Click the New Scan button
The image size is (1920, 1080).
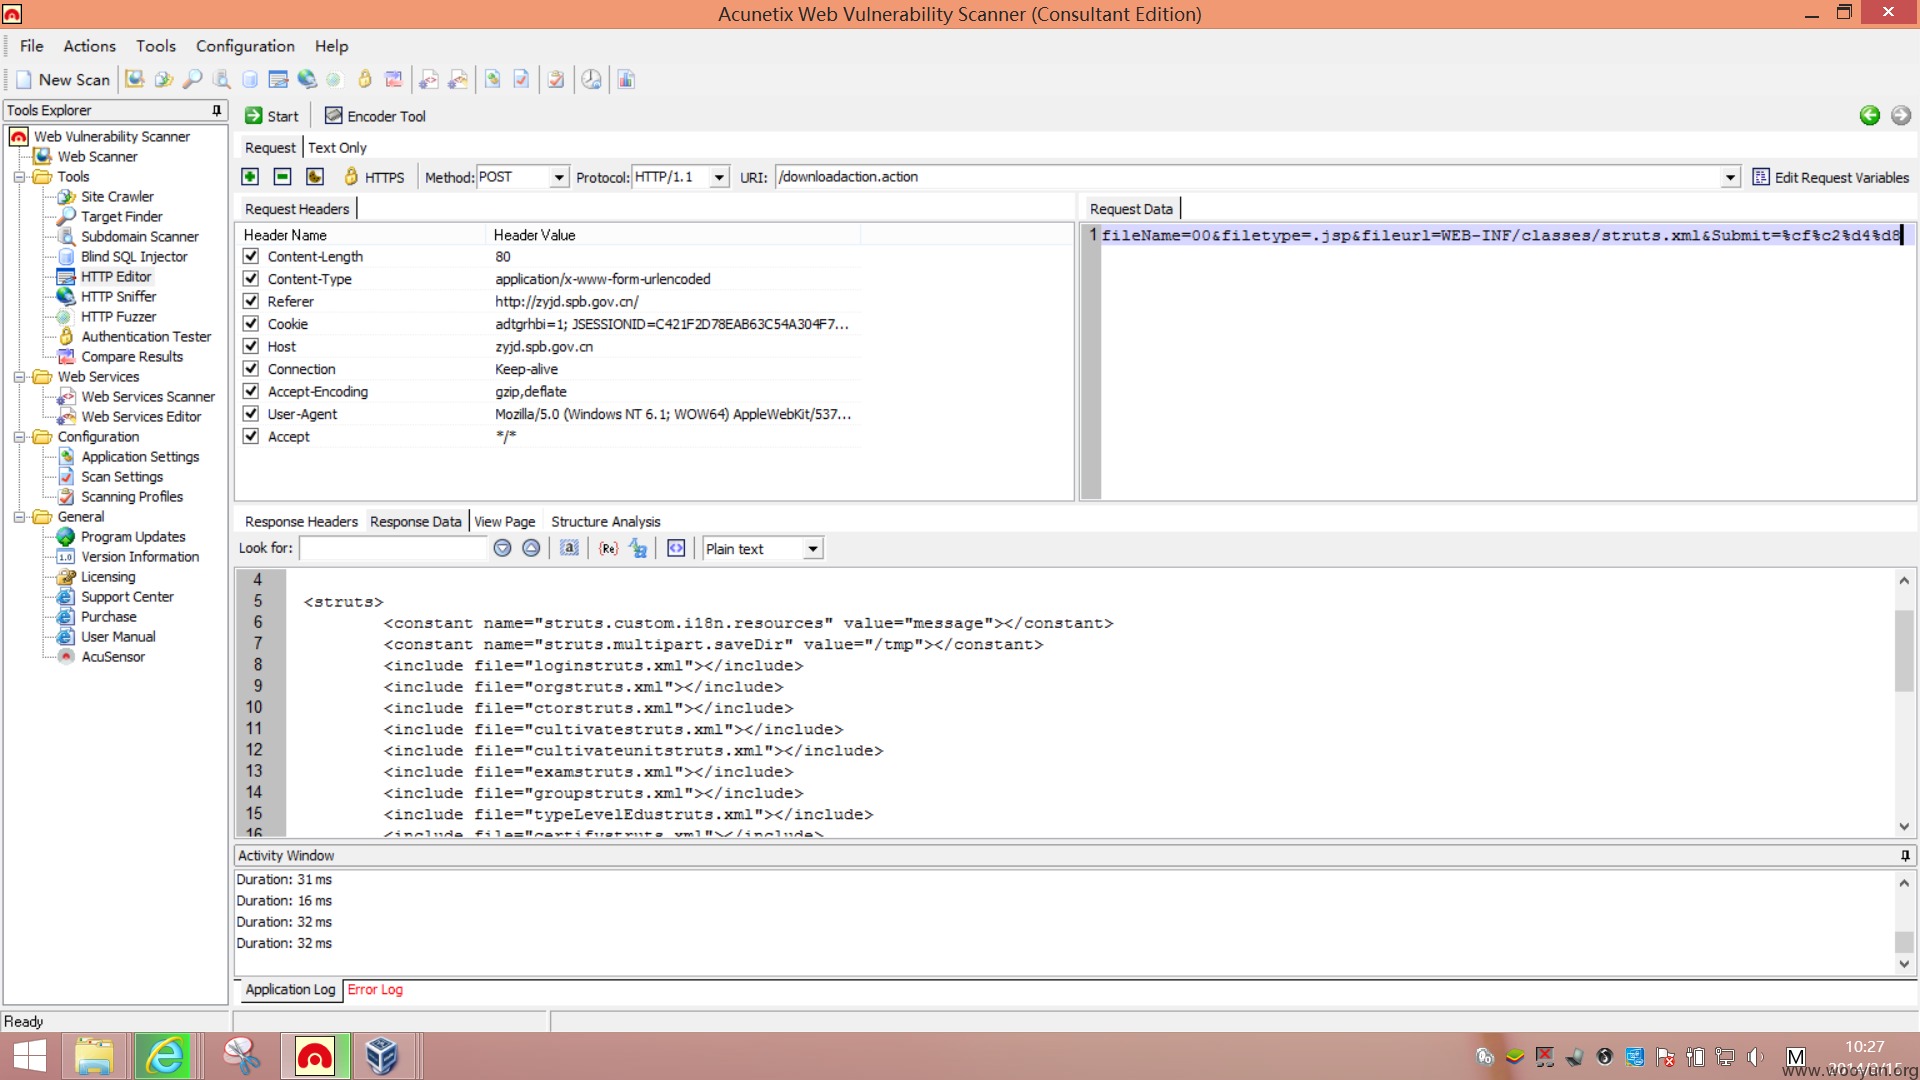coord(63,79)
